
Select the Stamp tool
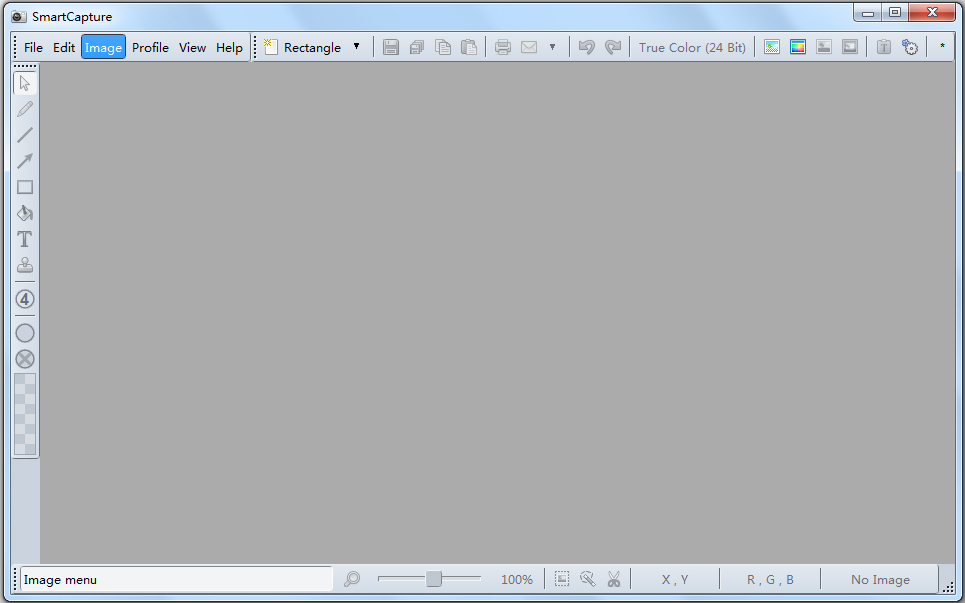(x=25, y=265)
